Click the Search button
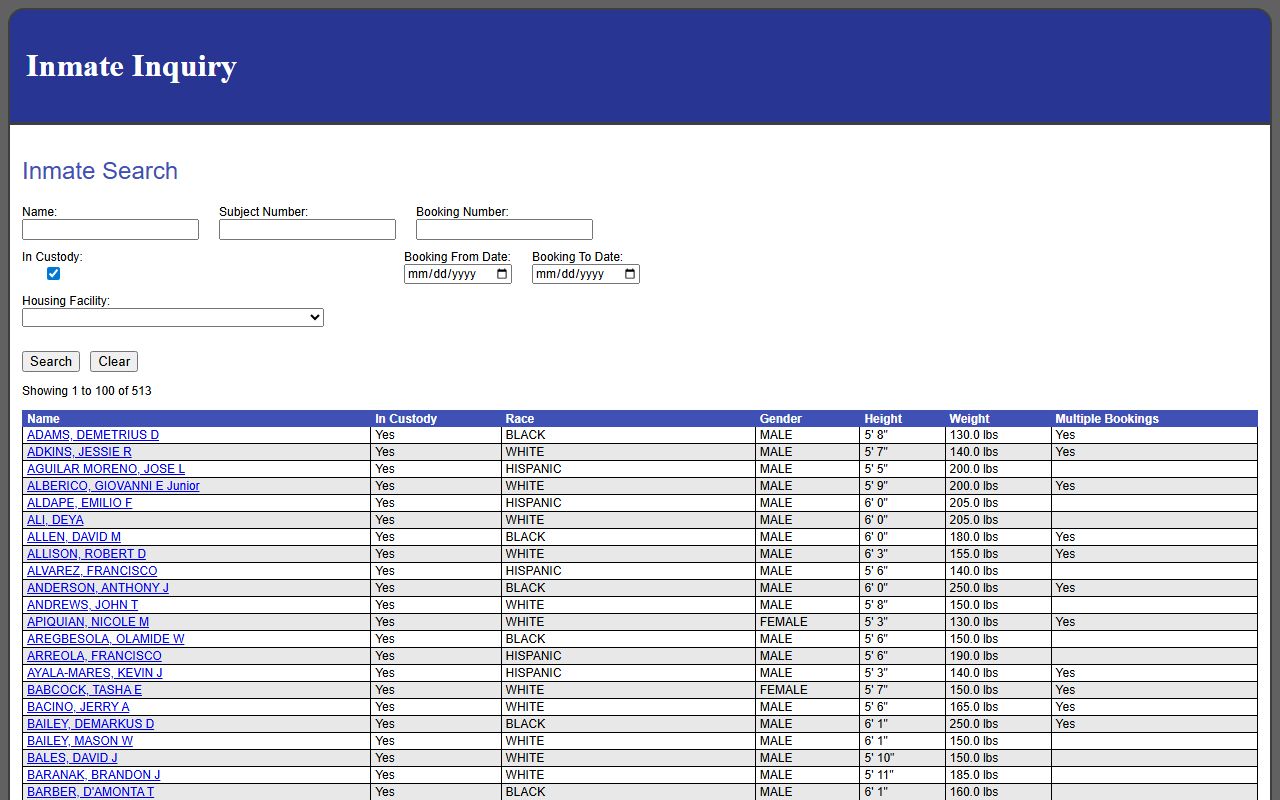The image size is (1280, 800). [x=51, y=361]
